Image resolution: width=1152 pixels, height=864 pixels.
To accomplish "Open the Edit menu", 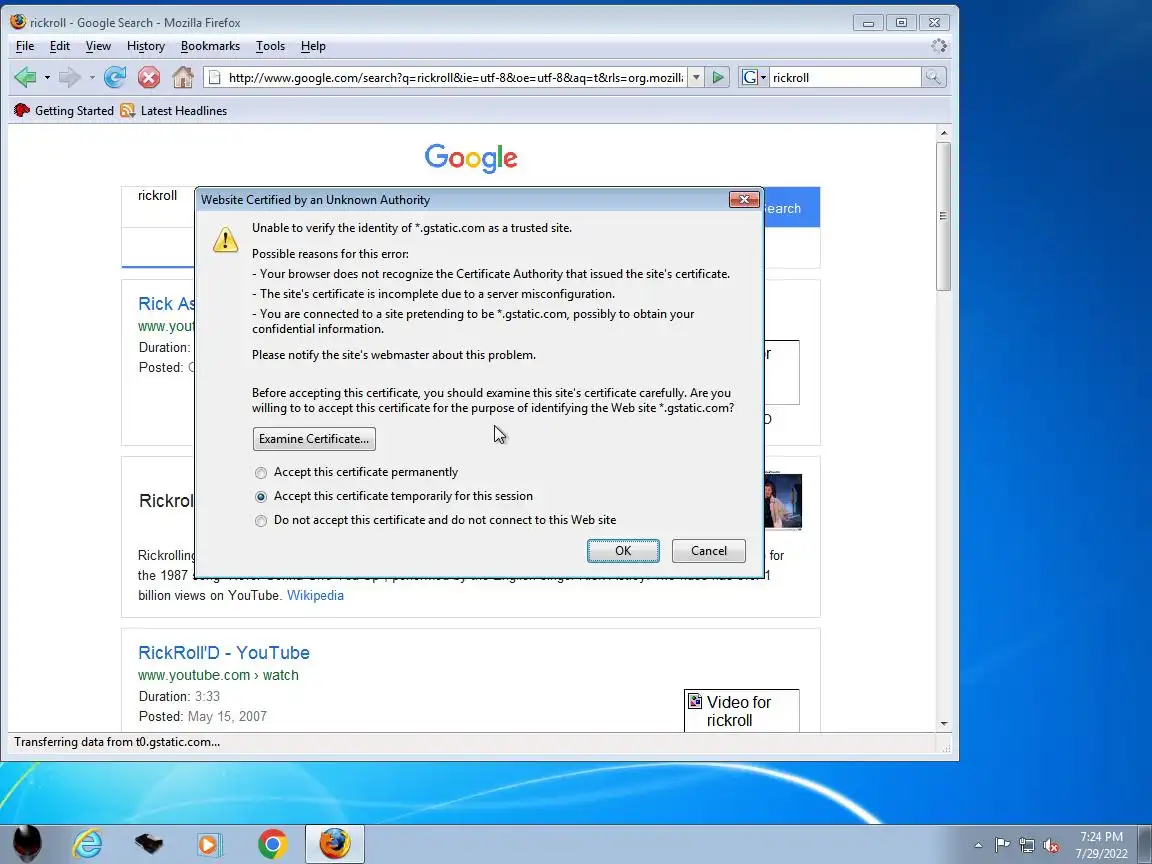I will click(x=60, y=46).
